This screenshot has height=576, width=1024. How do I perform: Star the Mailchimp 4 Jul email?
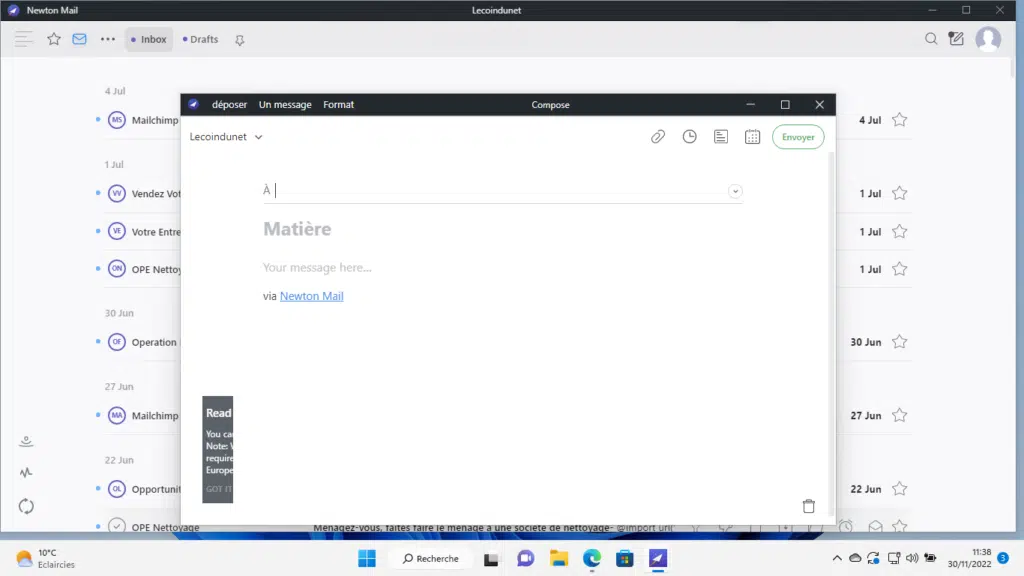coord(899,120)
